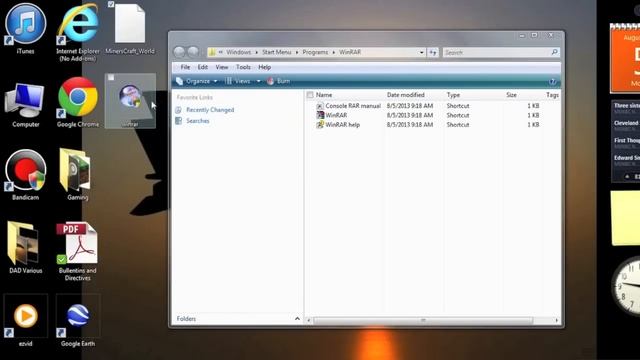Screen dimensions: 640x360
Task: Click the horizontal scrollbar thumb in file list
Action: coord(423,320)
